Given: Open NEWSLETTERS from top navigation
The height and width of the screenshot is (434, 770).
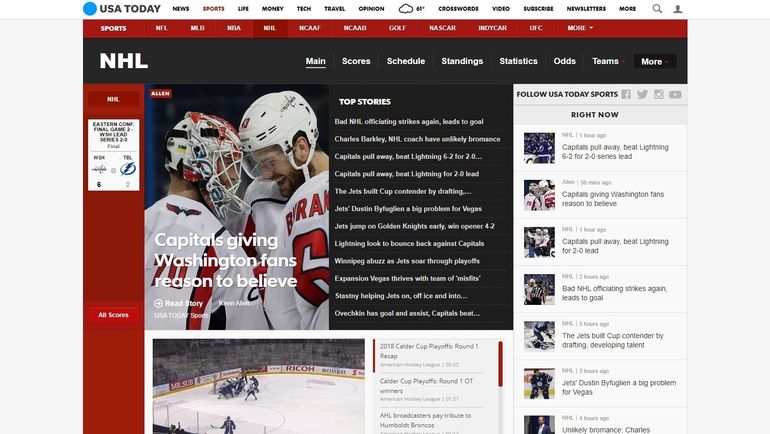Looking at the screenshot, I should click(x=586, y=9).
